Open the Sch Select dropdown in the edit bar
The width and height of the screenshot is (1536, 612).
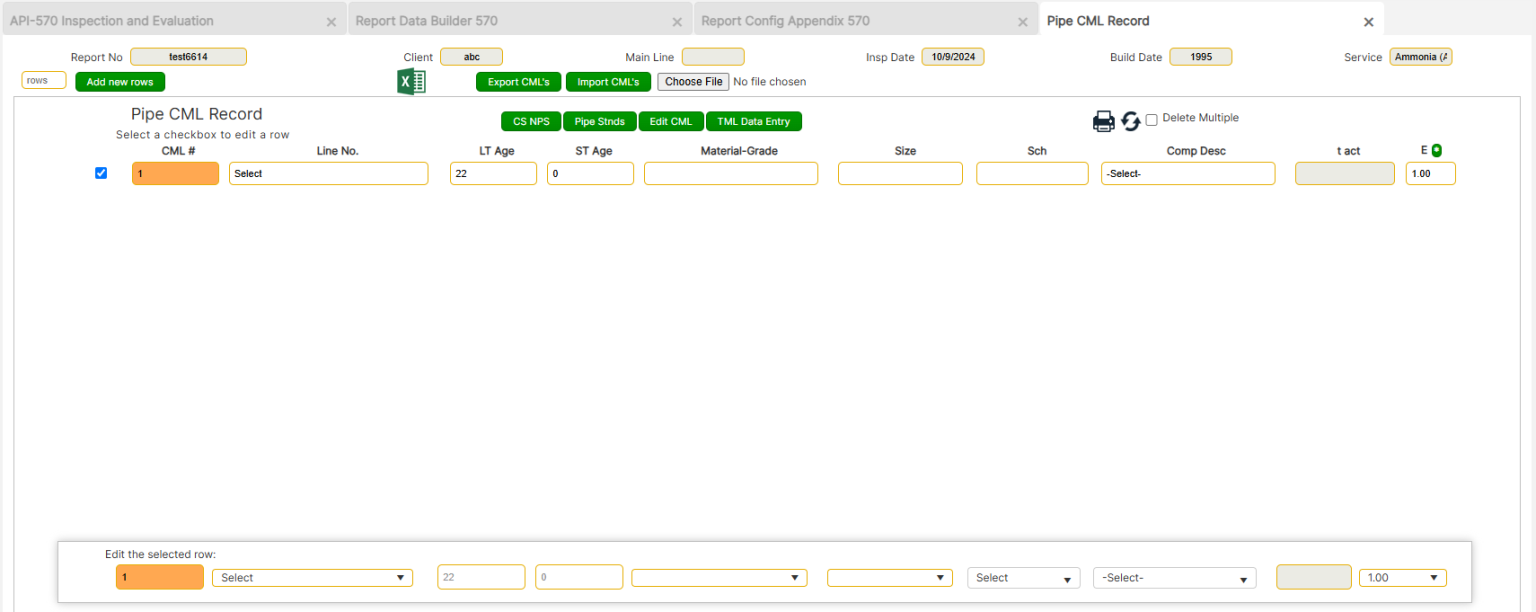(x=1023, y=577)
